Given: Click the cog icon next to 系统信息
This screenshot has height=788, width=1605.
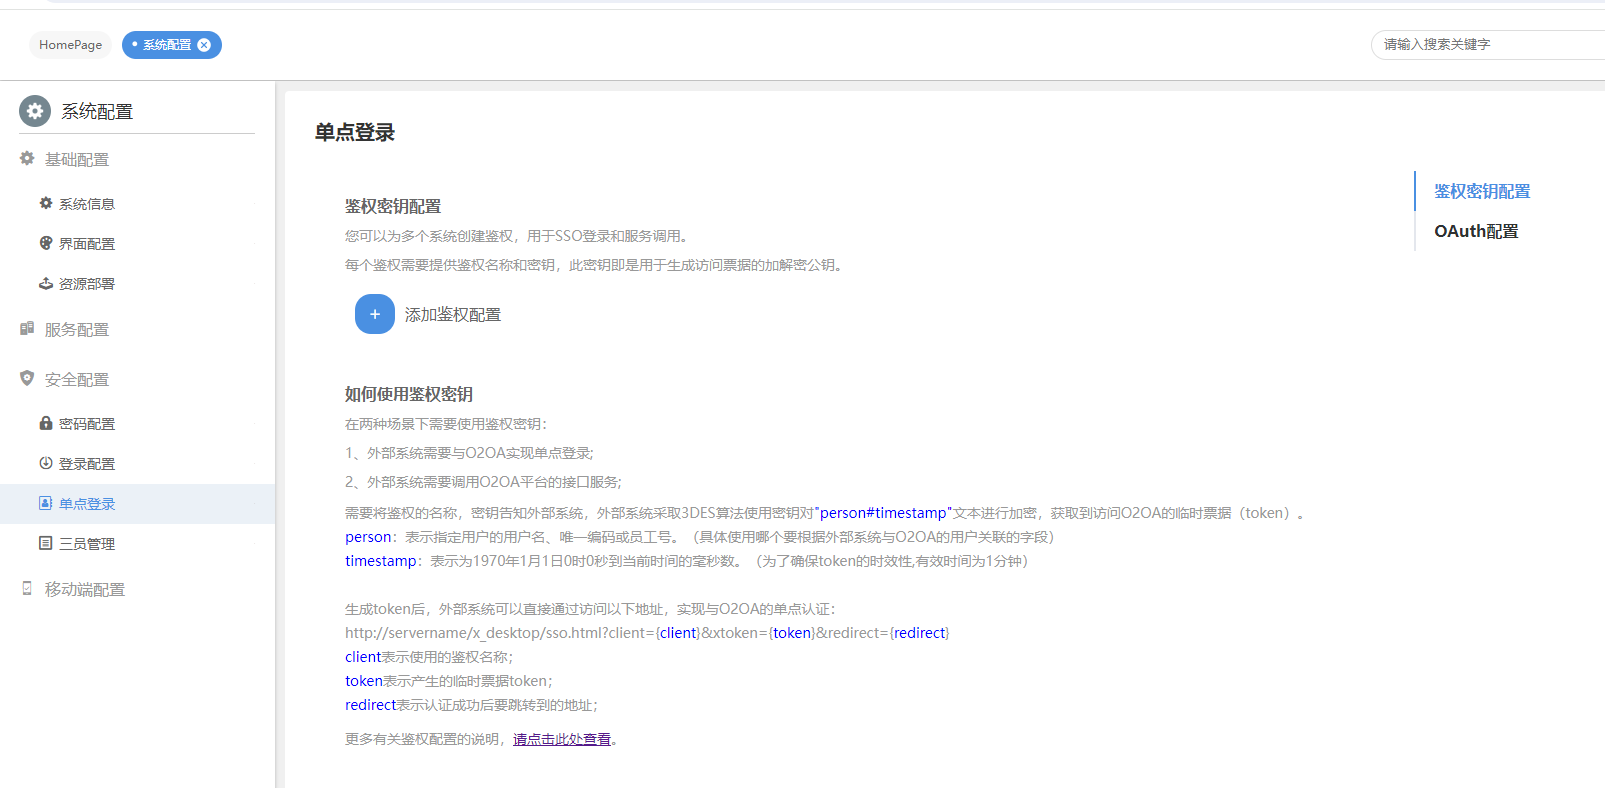Looking at the screenshot, I should [x=46, y=203].
